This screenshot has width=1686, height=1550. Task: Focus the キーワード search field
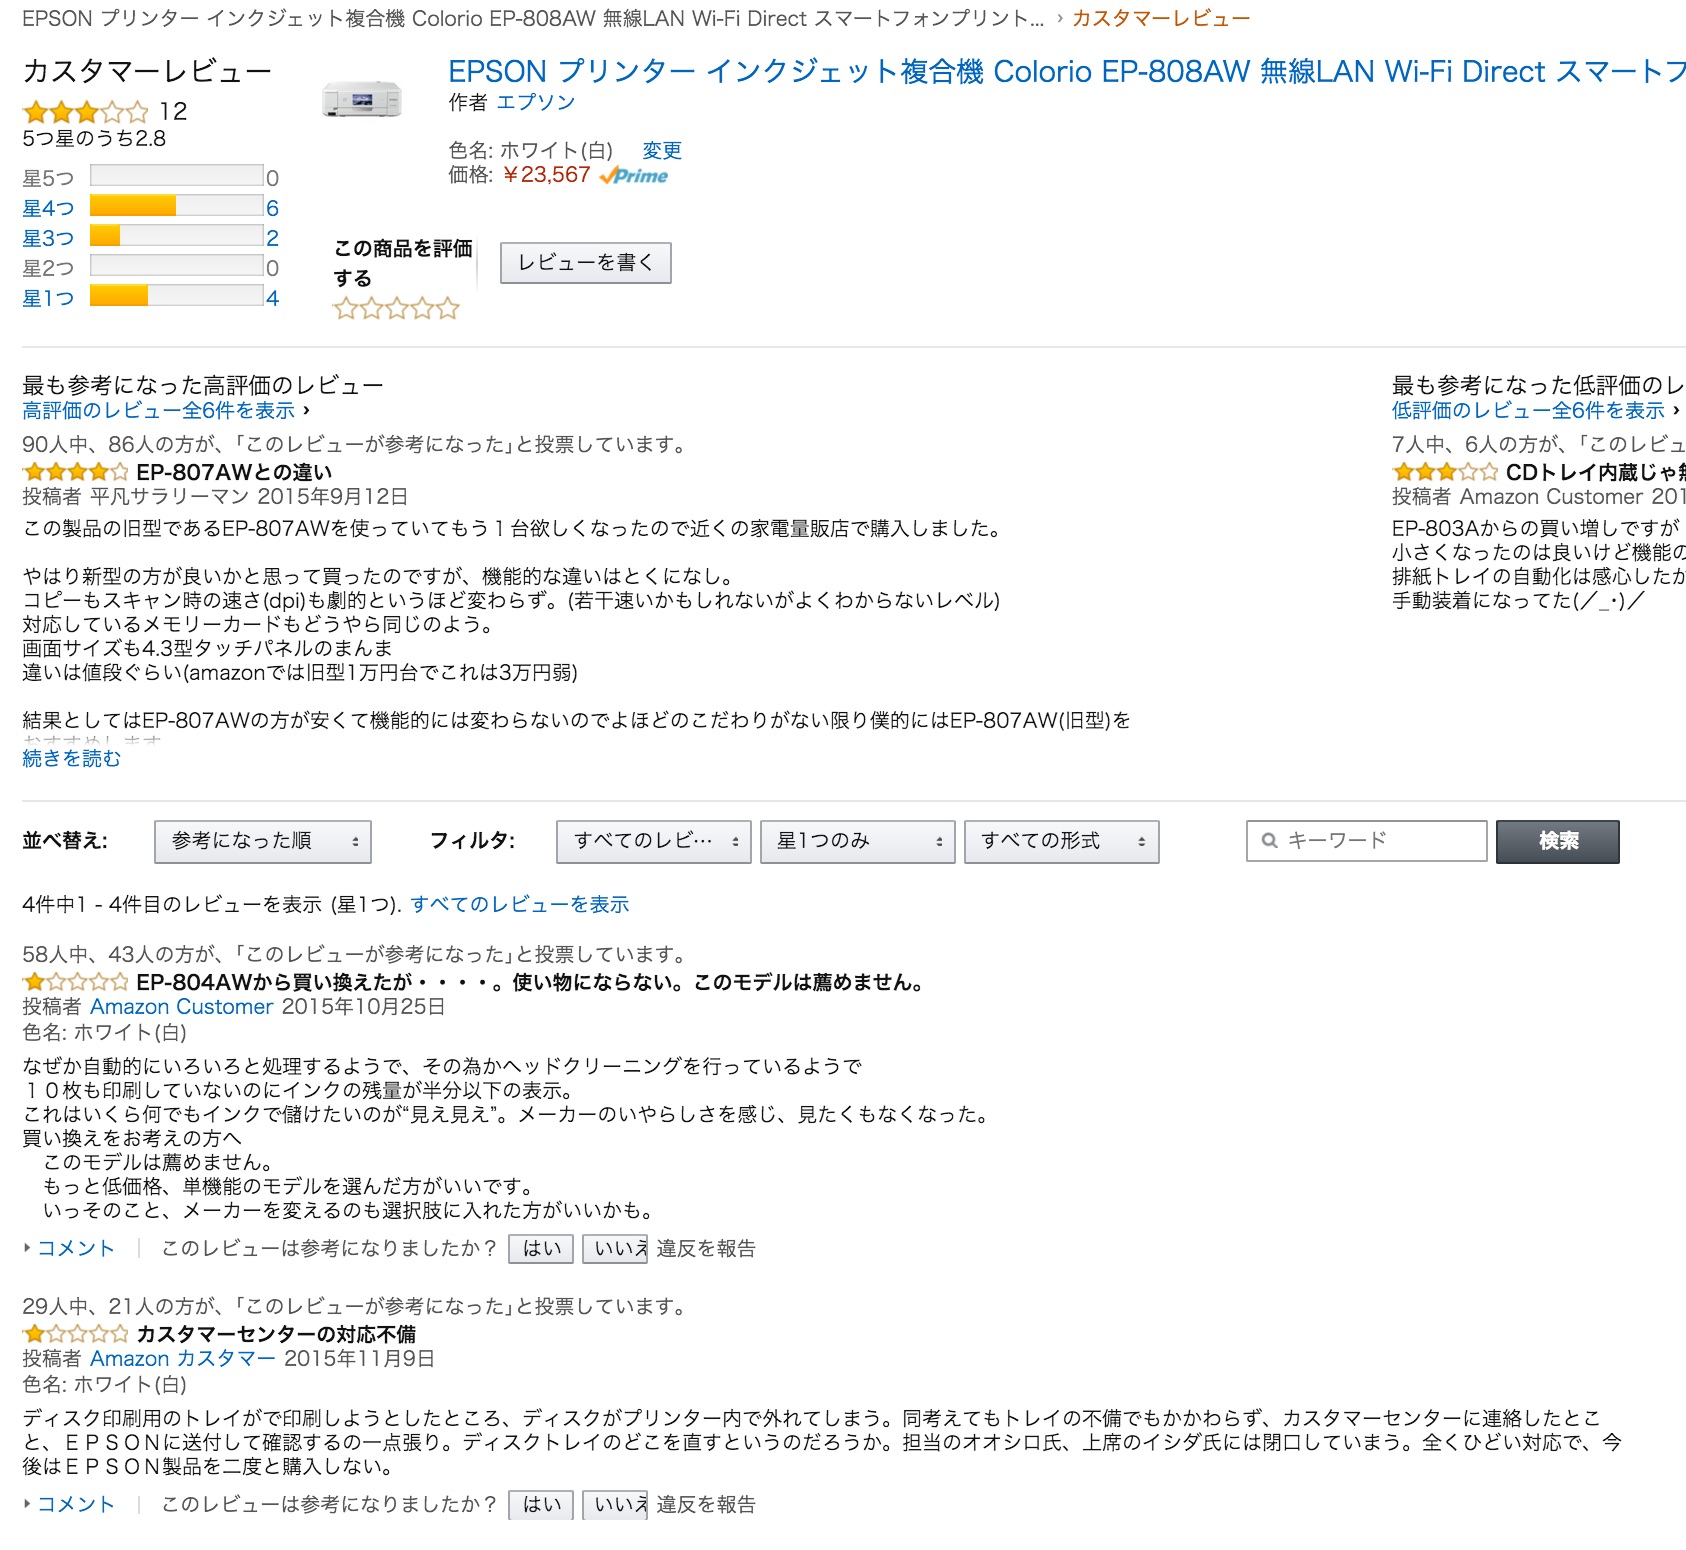click(1367, 841)
